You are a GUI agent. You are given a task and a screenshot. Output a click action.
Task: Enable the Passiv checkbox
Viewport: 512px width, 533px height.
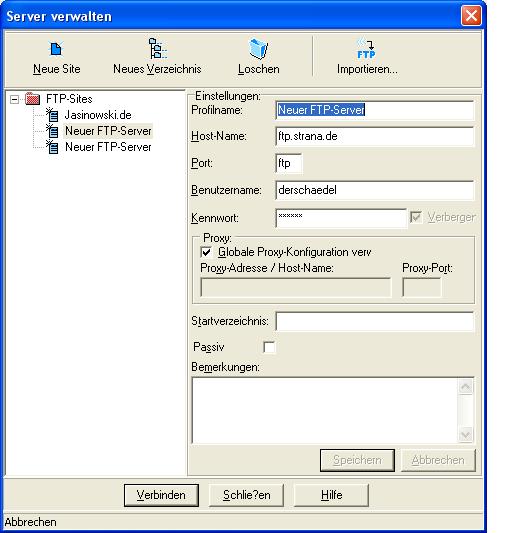pos(269,347)
